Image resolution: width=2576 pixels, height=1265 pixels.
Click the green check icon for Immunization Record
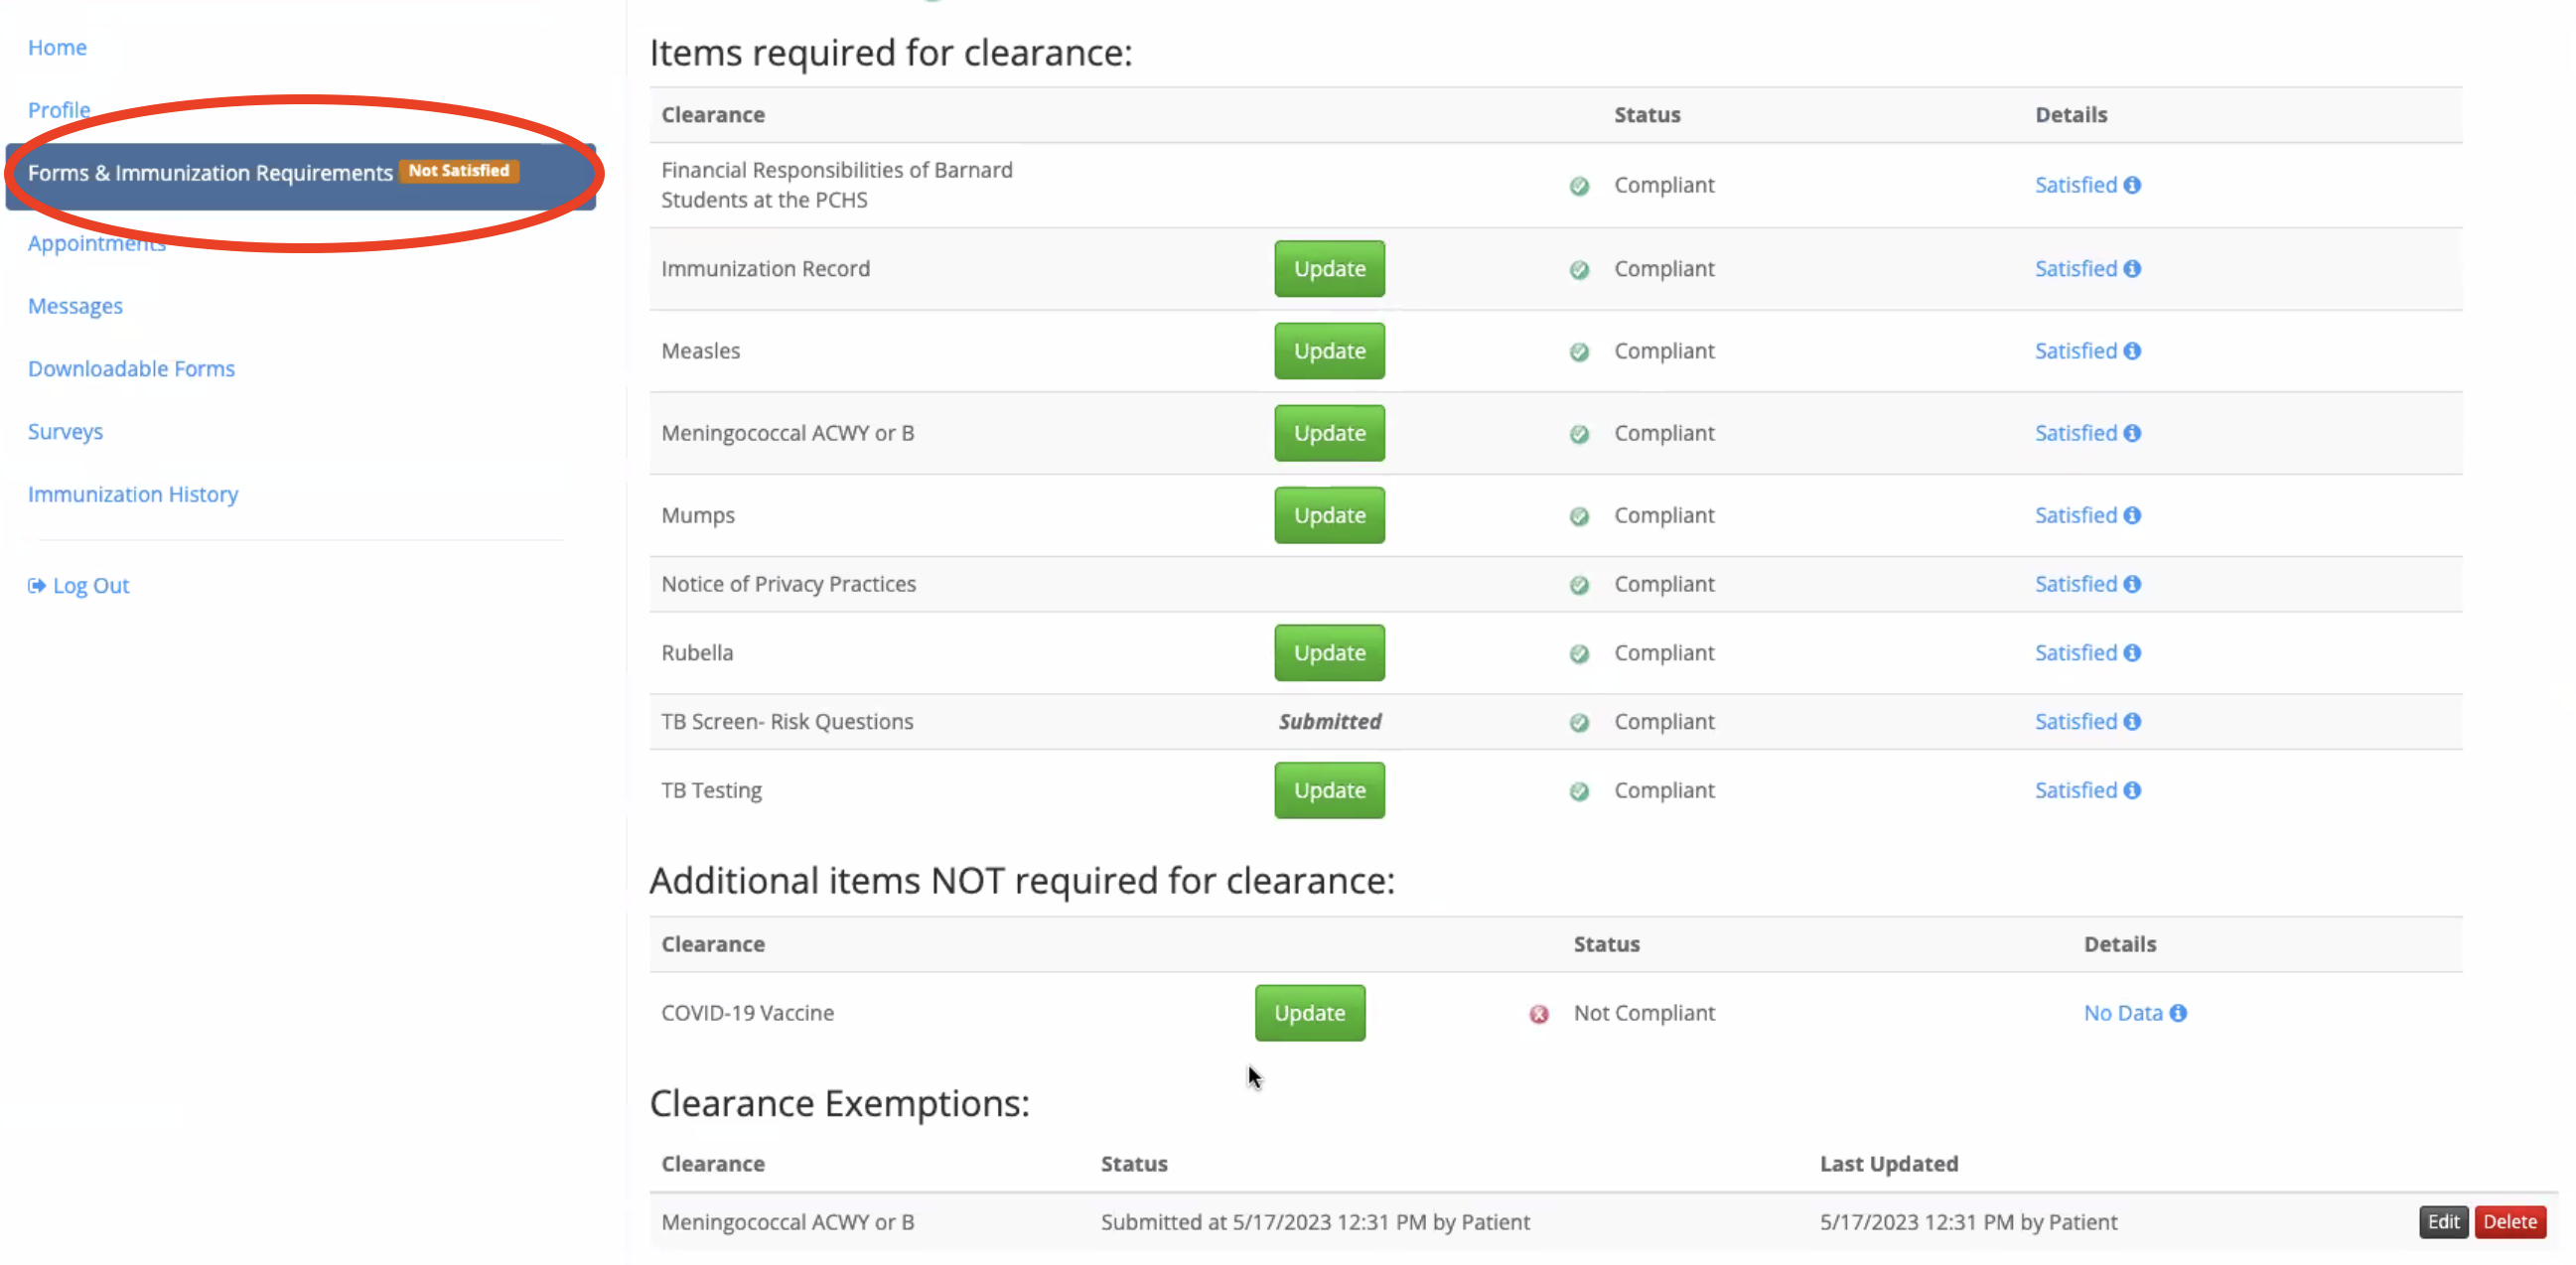click(1579, 270)
